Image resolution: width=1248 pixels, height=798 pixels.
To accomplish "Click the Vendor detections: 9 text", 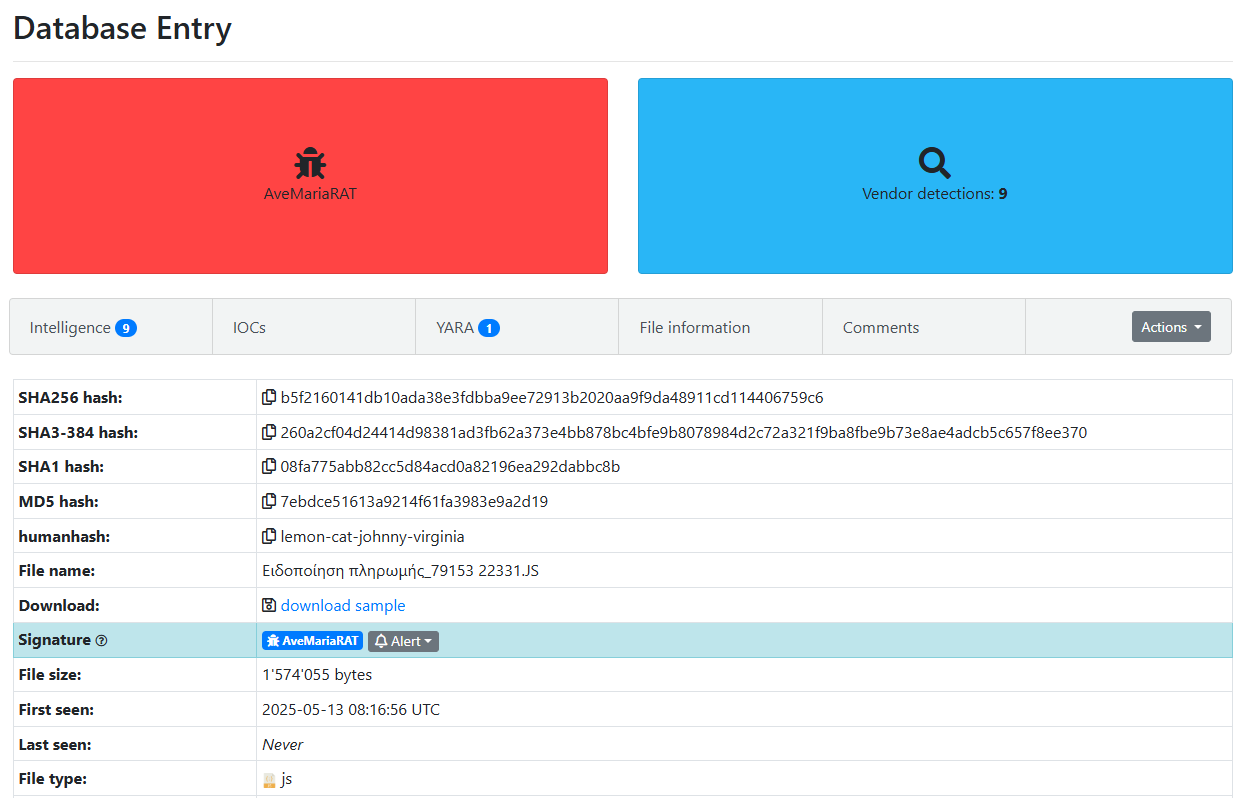I will pos(934,194).
